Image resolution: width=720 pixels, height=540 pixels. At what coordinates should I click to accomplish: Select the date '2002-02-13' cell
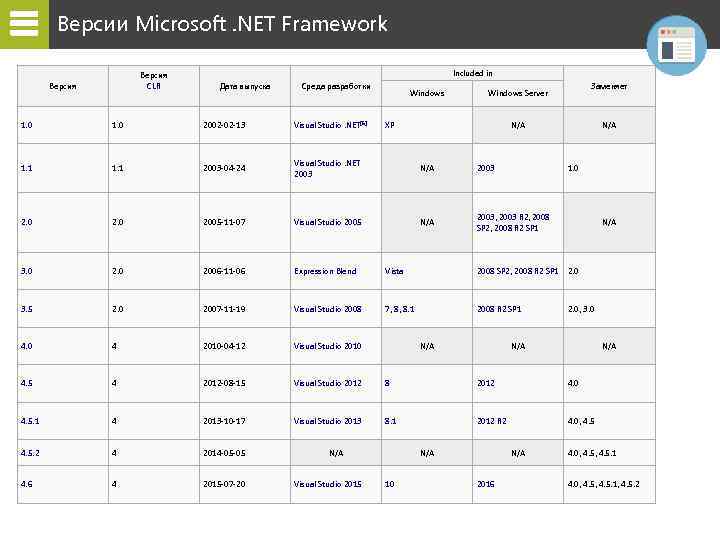[224, 125]
